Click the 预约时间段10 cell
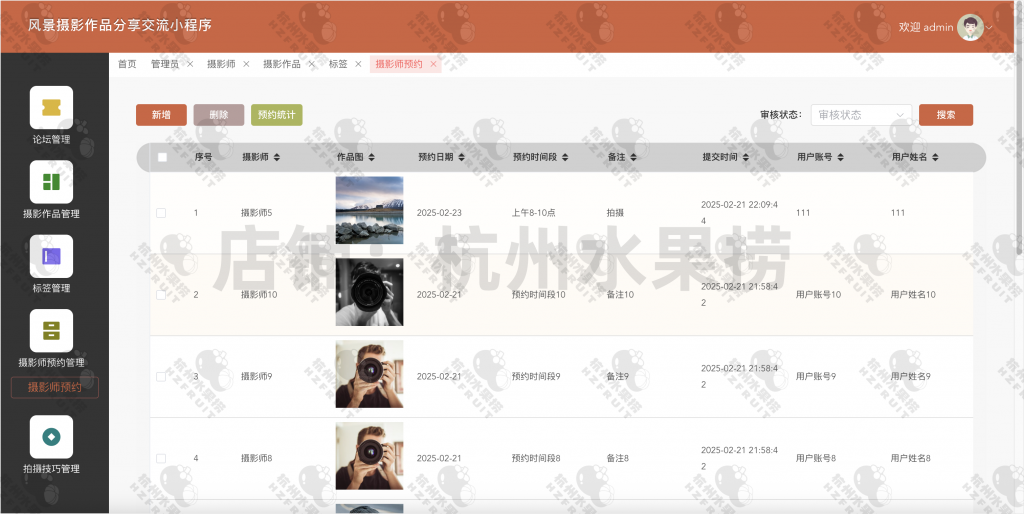Viewport: 1024px width, 514px height. (x=538, y=295)
